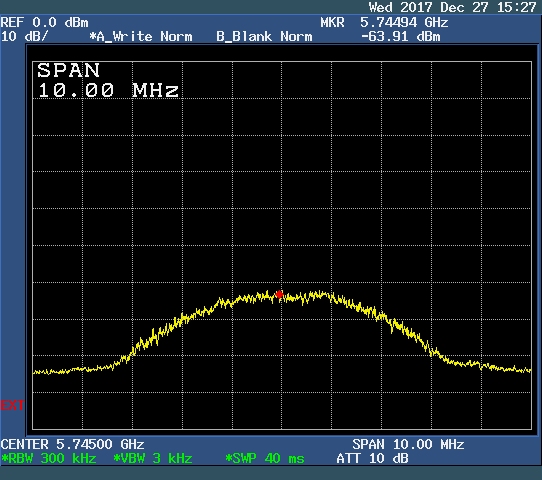The width and height of the screenshot is (542, 480).
Task: Click the B_Blank Norm trace status
Action: pyautogui.click(x=264, y=36)
